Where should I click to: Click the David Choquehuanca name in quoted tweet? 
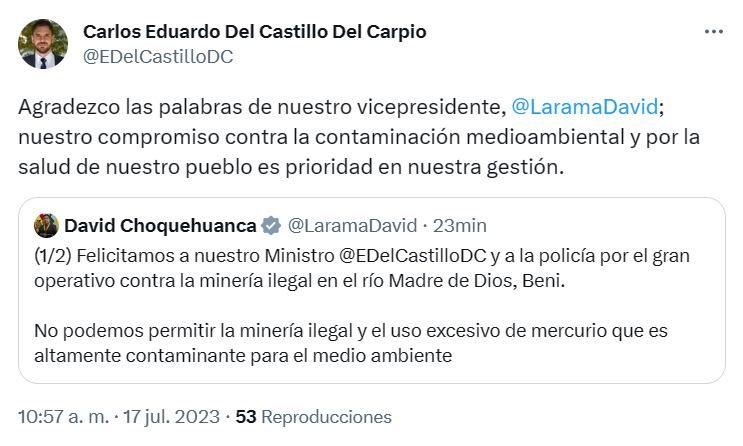[159, 223]
